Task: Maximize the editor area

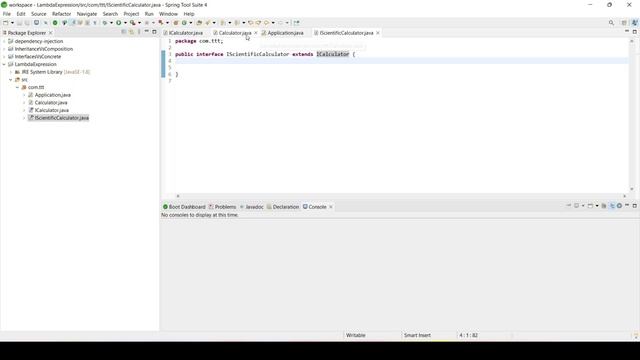Action: pos(635,31)
